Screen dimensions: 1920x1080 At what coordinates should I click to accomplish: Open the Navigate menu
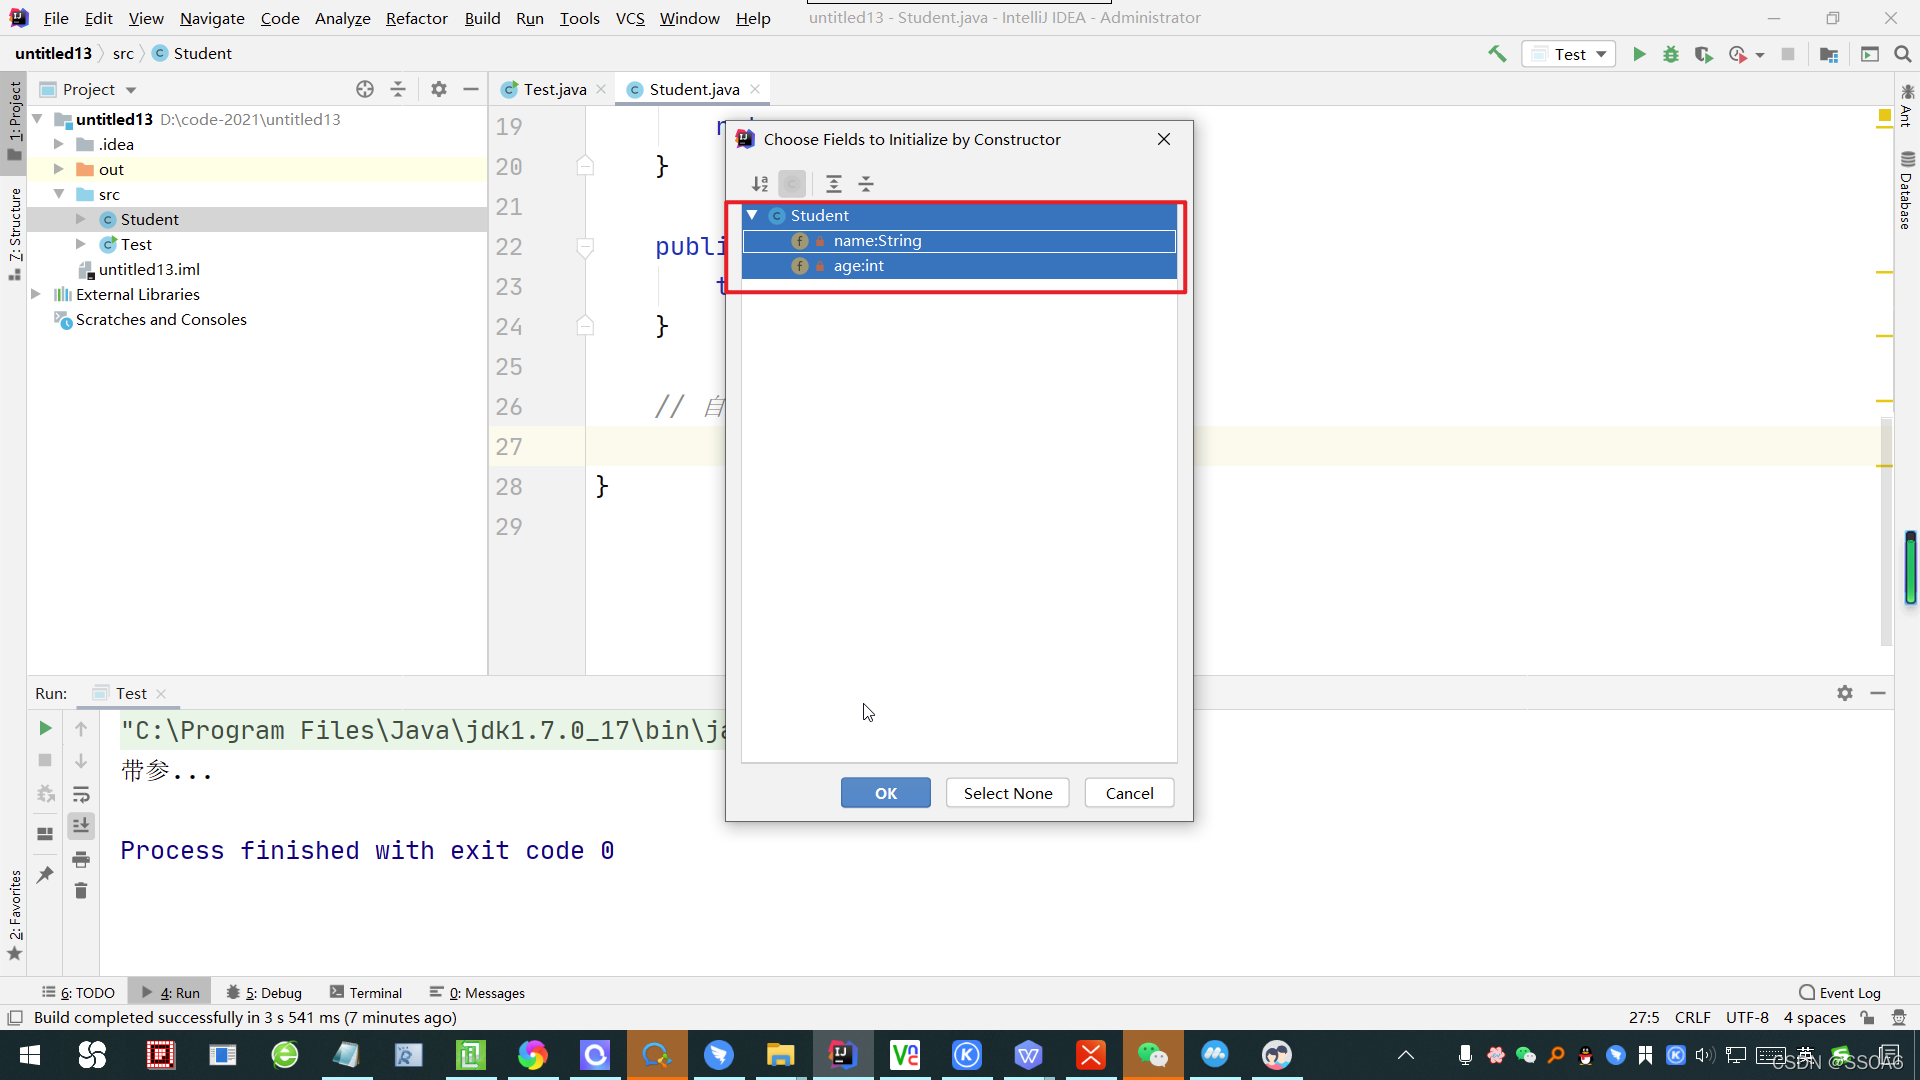212,18
